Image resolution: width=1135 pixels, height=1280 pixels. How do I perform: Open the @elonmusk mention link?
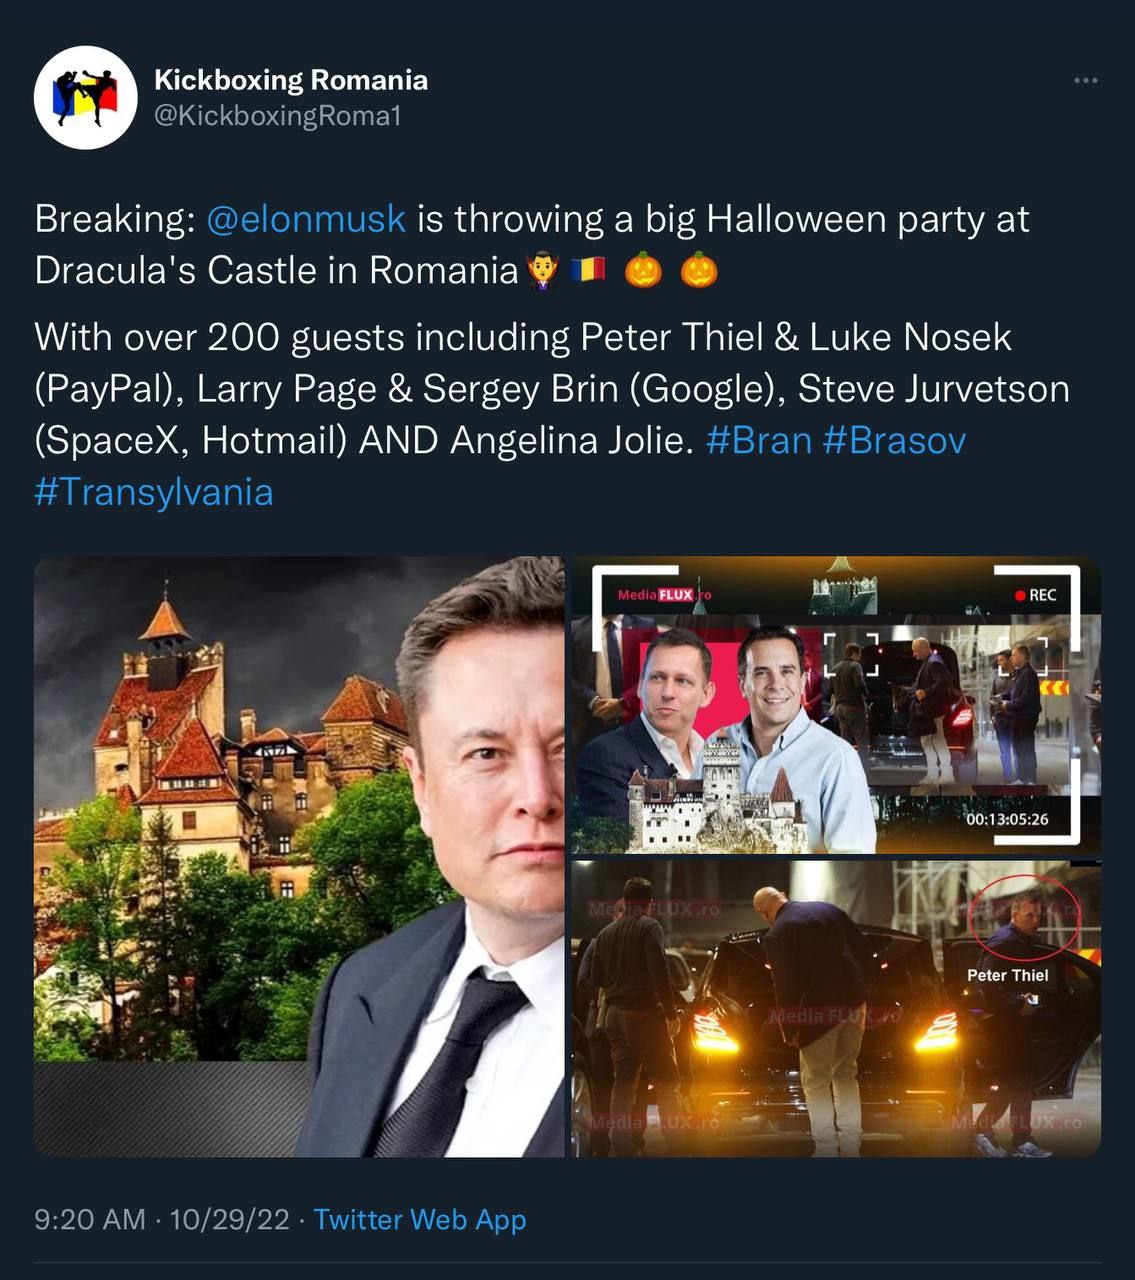click(x=306, y=218)
